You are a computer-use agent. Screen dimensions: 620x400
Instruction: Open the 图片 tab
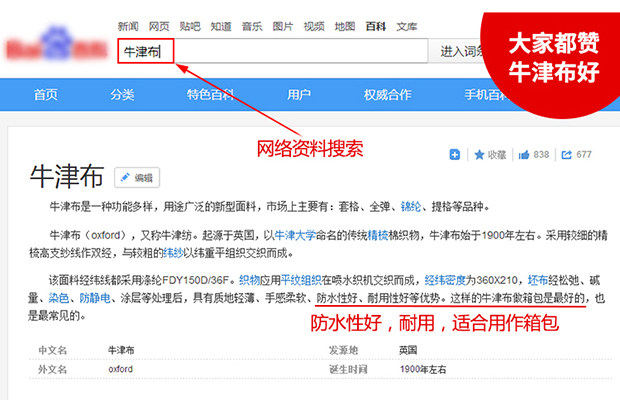click(x=283, y=26)
